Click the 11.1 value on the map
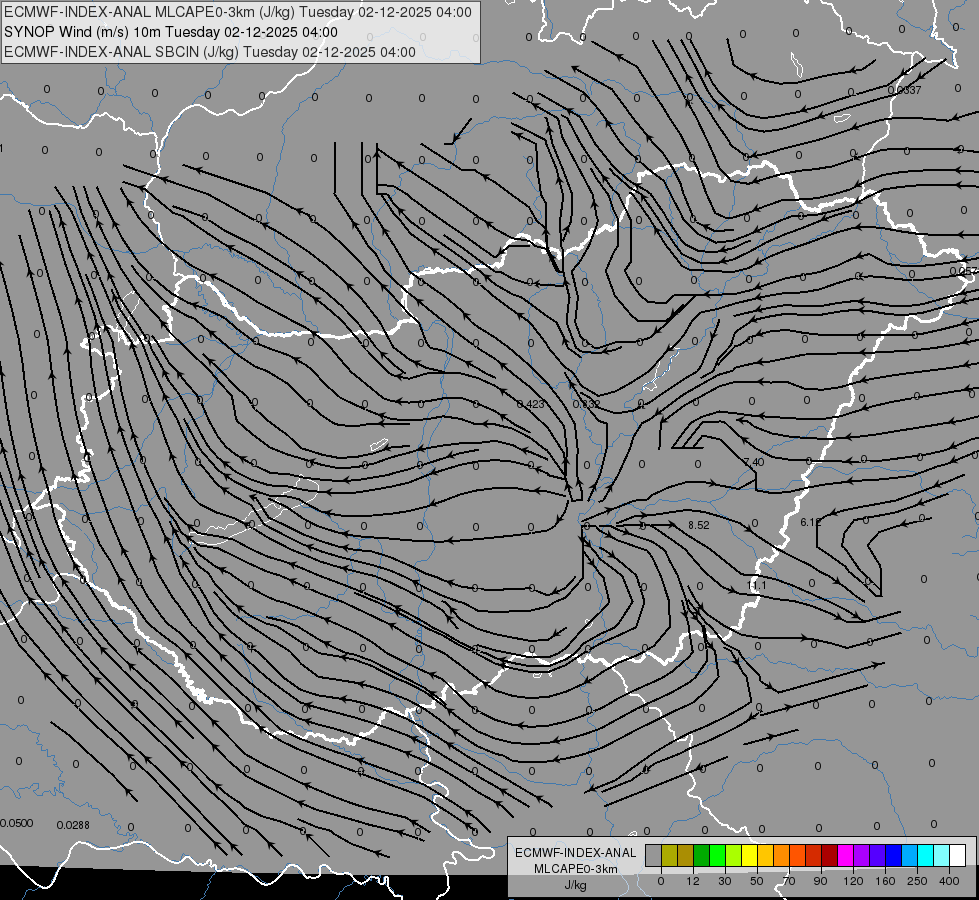979x900 pixels. pos(756,585)
